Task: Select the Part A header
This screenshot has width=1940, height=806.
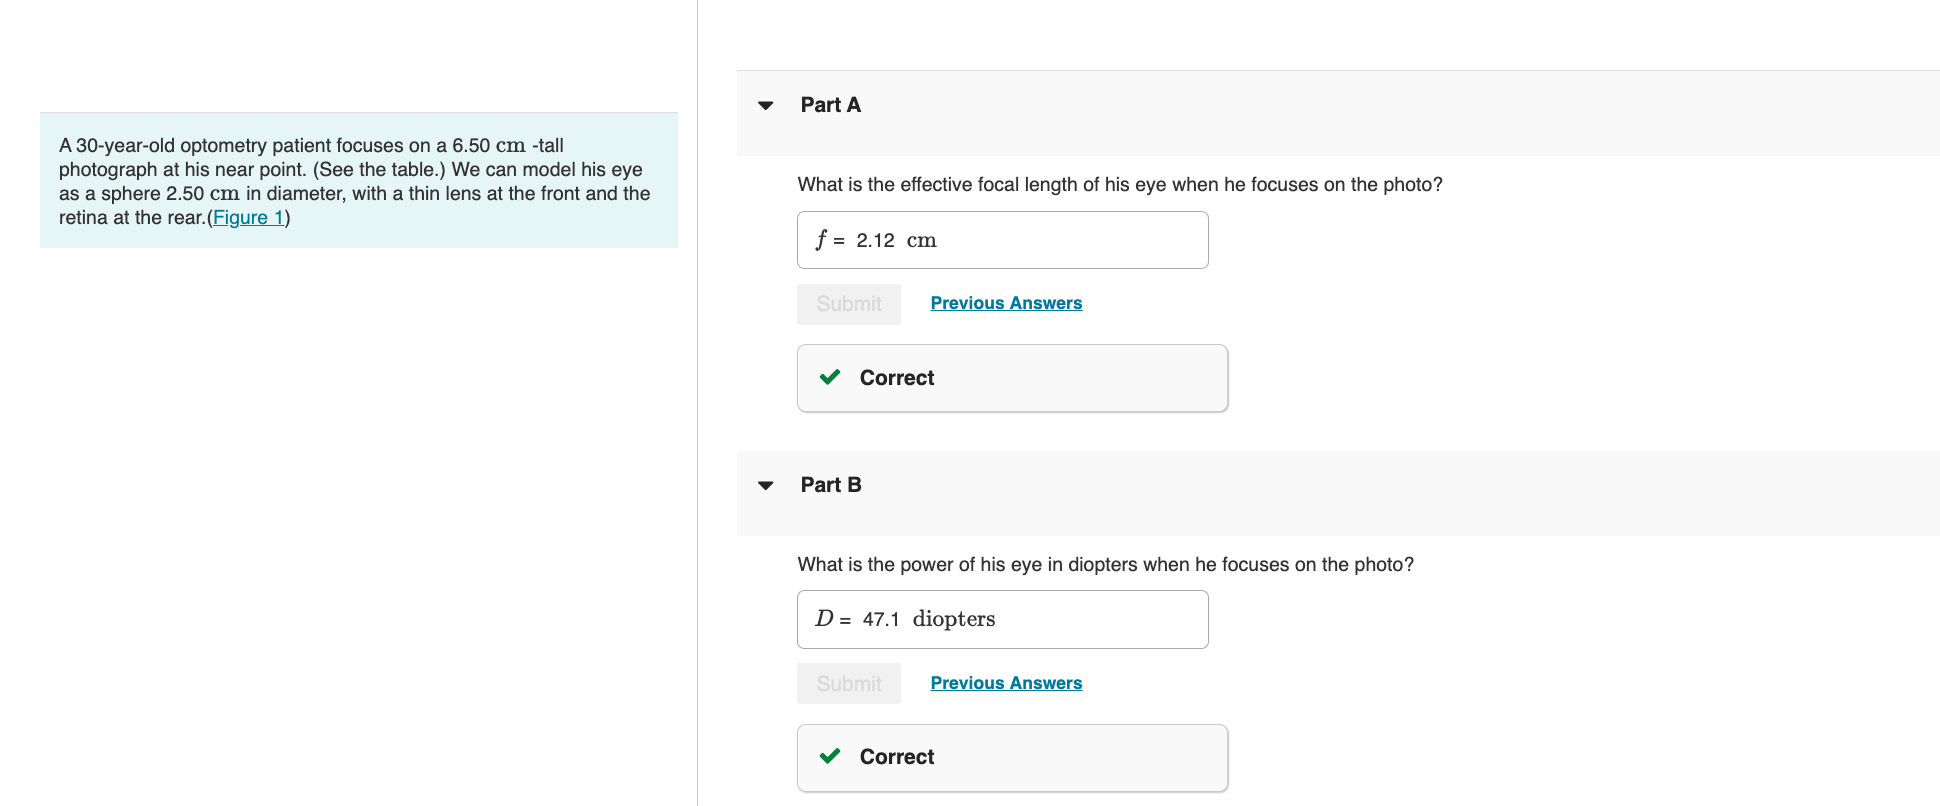Action: (x=830, y=104)
